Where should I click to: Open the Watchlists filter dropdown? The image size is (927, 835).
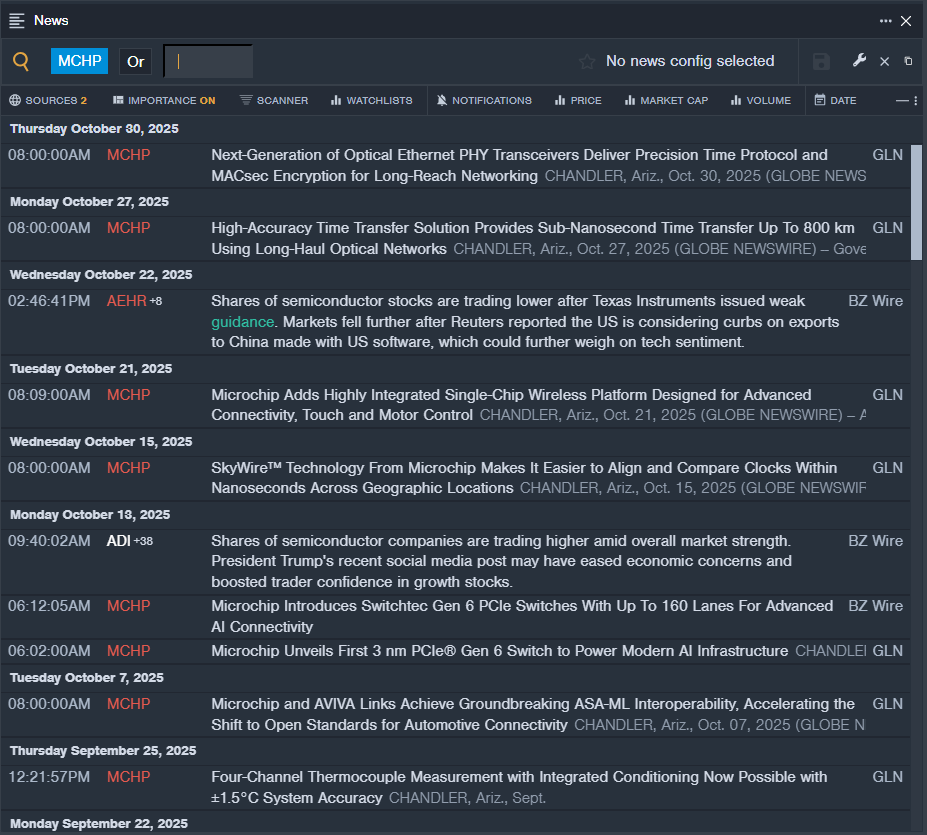[x=371, y=101]
